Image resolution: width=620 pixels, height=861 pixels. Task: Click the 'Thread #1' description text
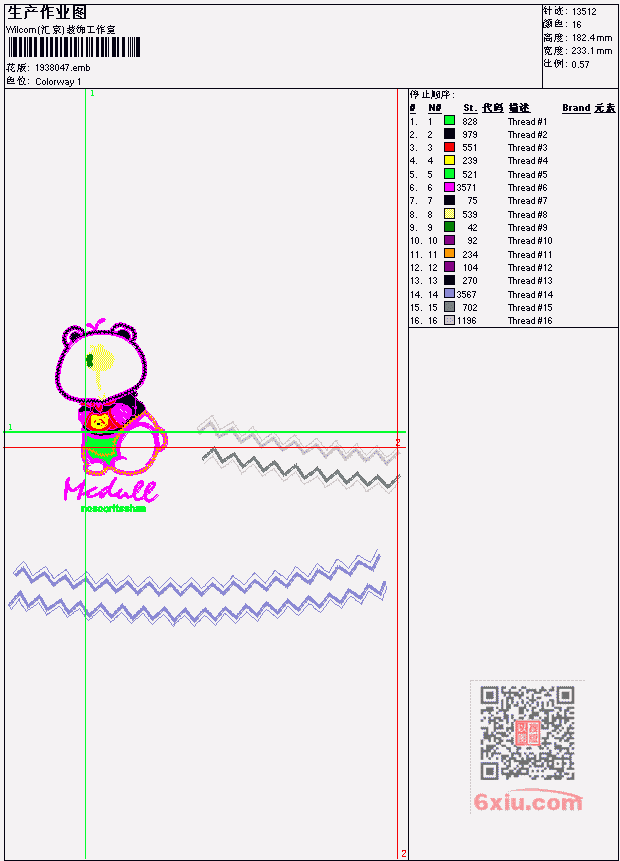[527, 121]
